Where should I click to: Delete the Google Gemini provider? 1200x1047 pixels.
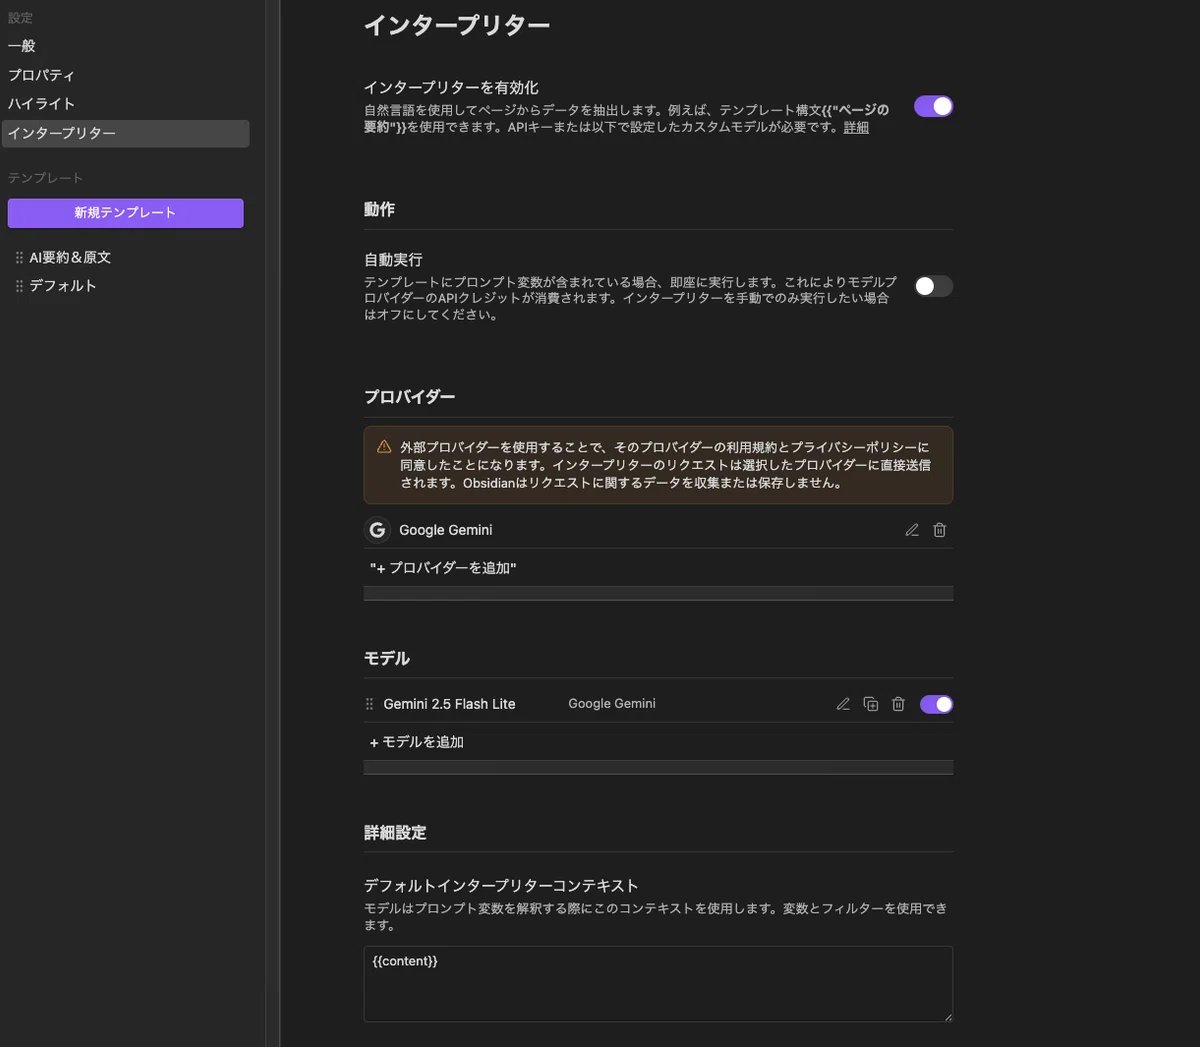(x=940, y=530)
